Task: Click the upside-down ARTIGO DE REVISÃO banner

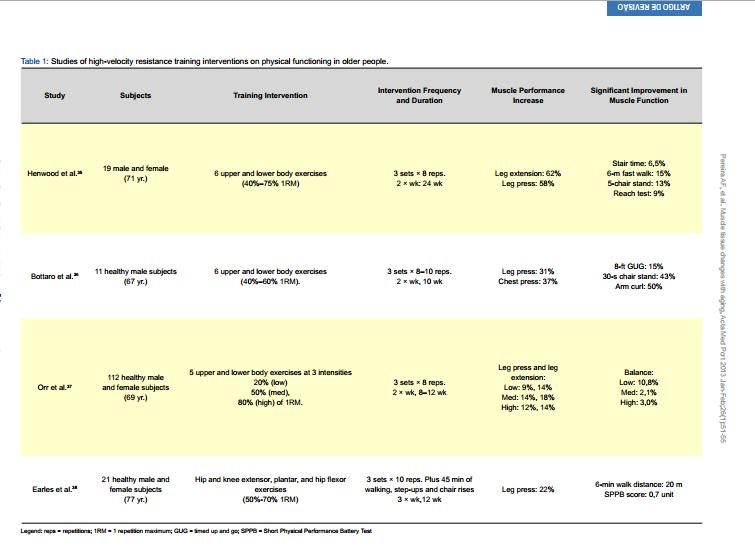Action: (654, 8)
